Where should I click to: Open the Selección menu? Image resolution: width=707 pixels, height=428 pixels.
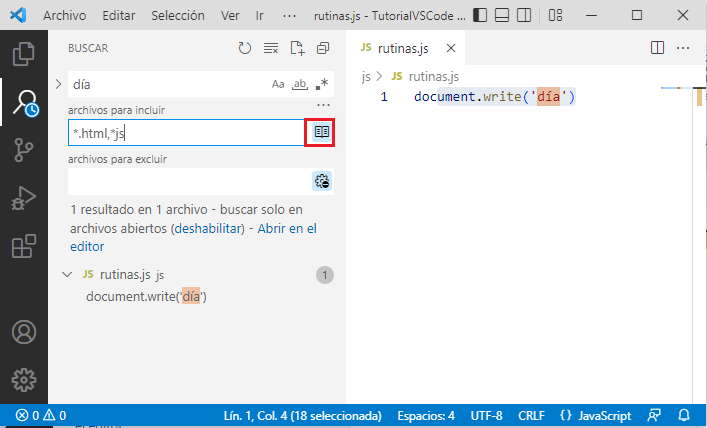tap(178, 15)
